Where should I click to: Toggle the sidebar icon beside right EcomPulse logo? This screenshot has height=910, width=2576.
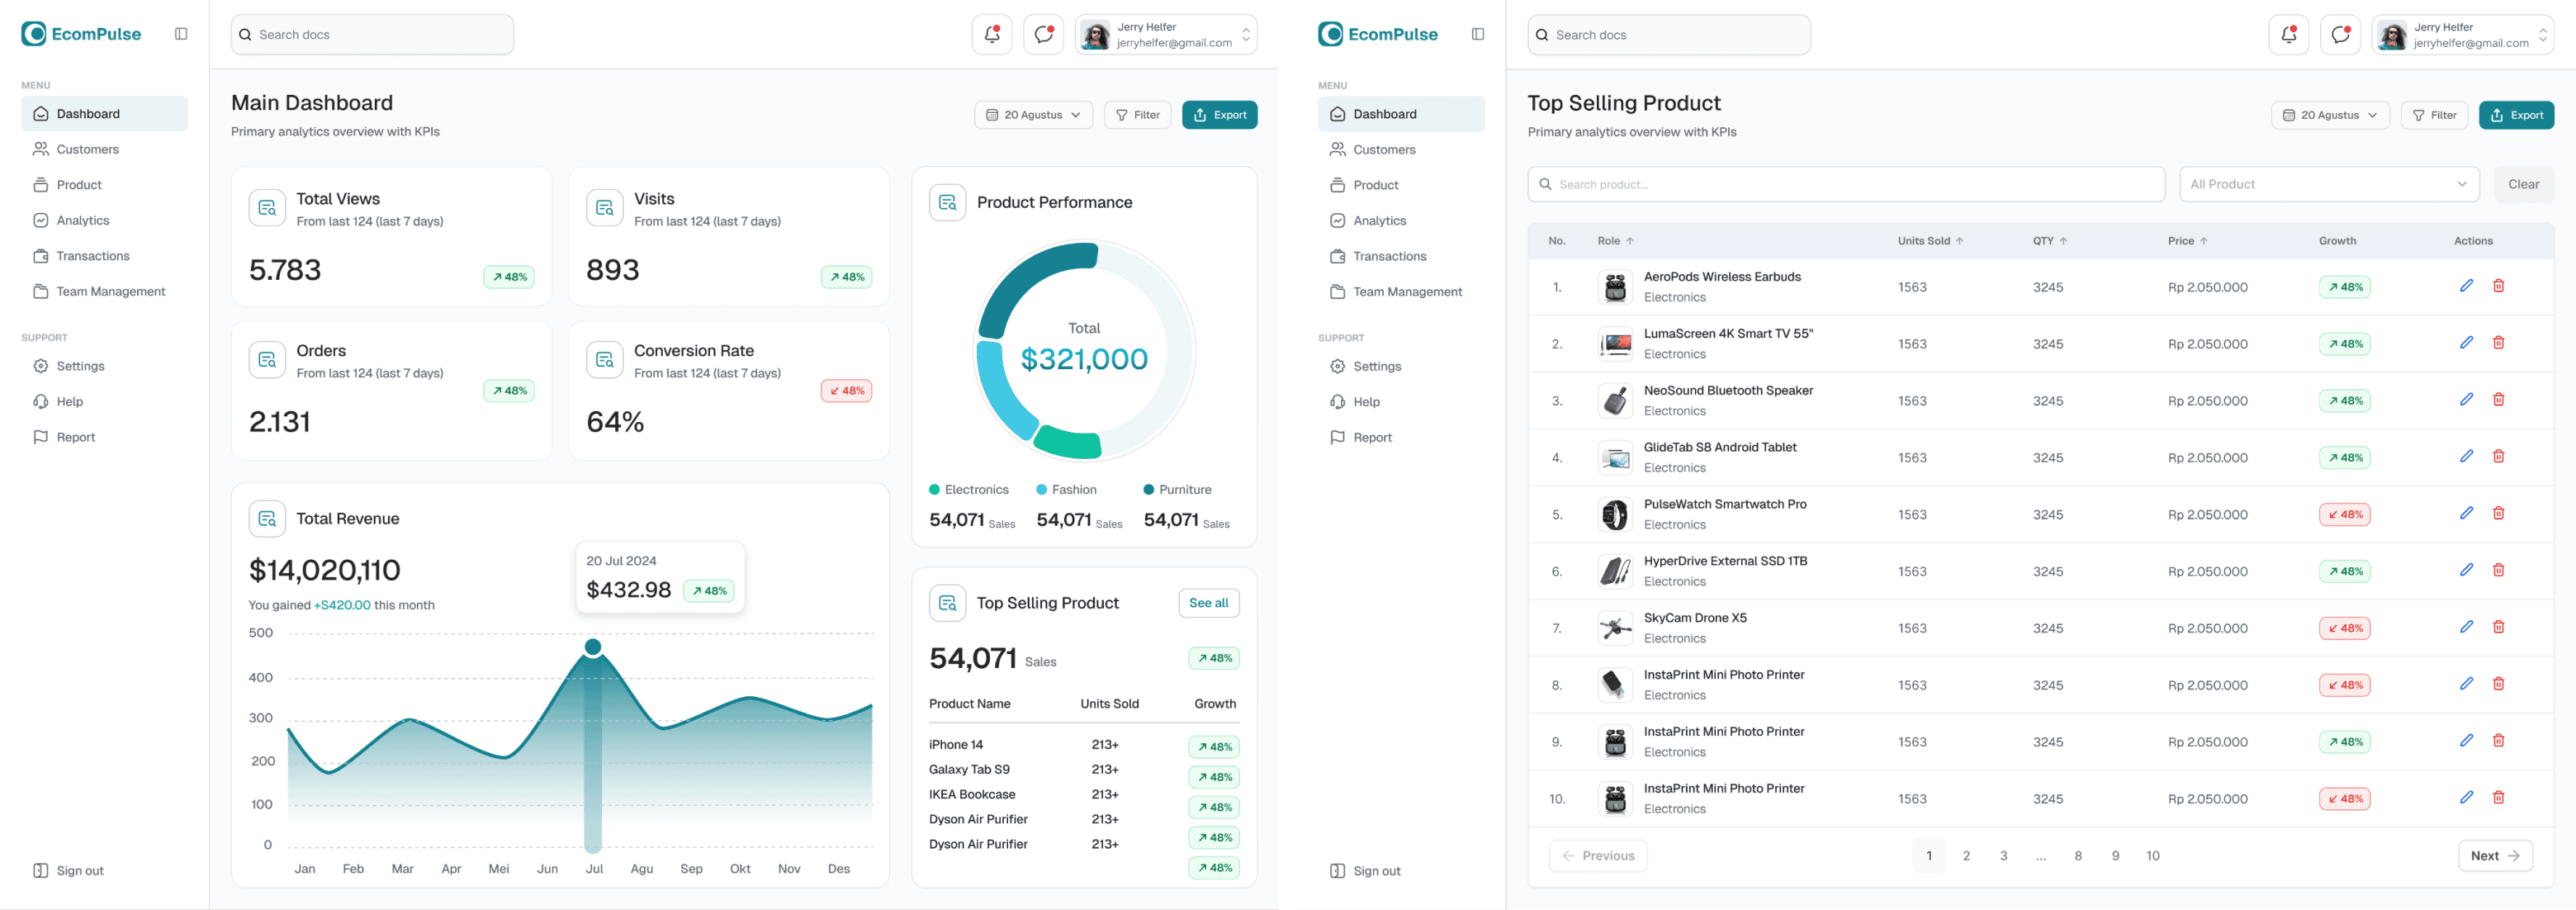(x=1477, y=34)
